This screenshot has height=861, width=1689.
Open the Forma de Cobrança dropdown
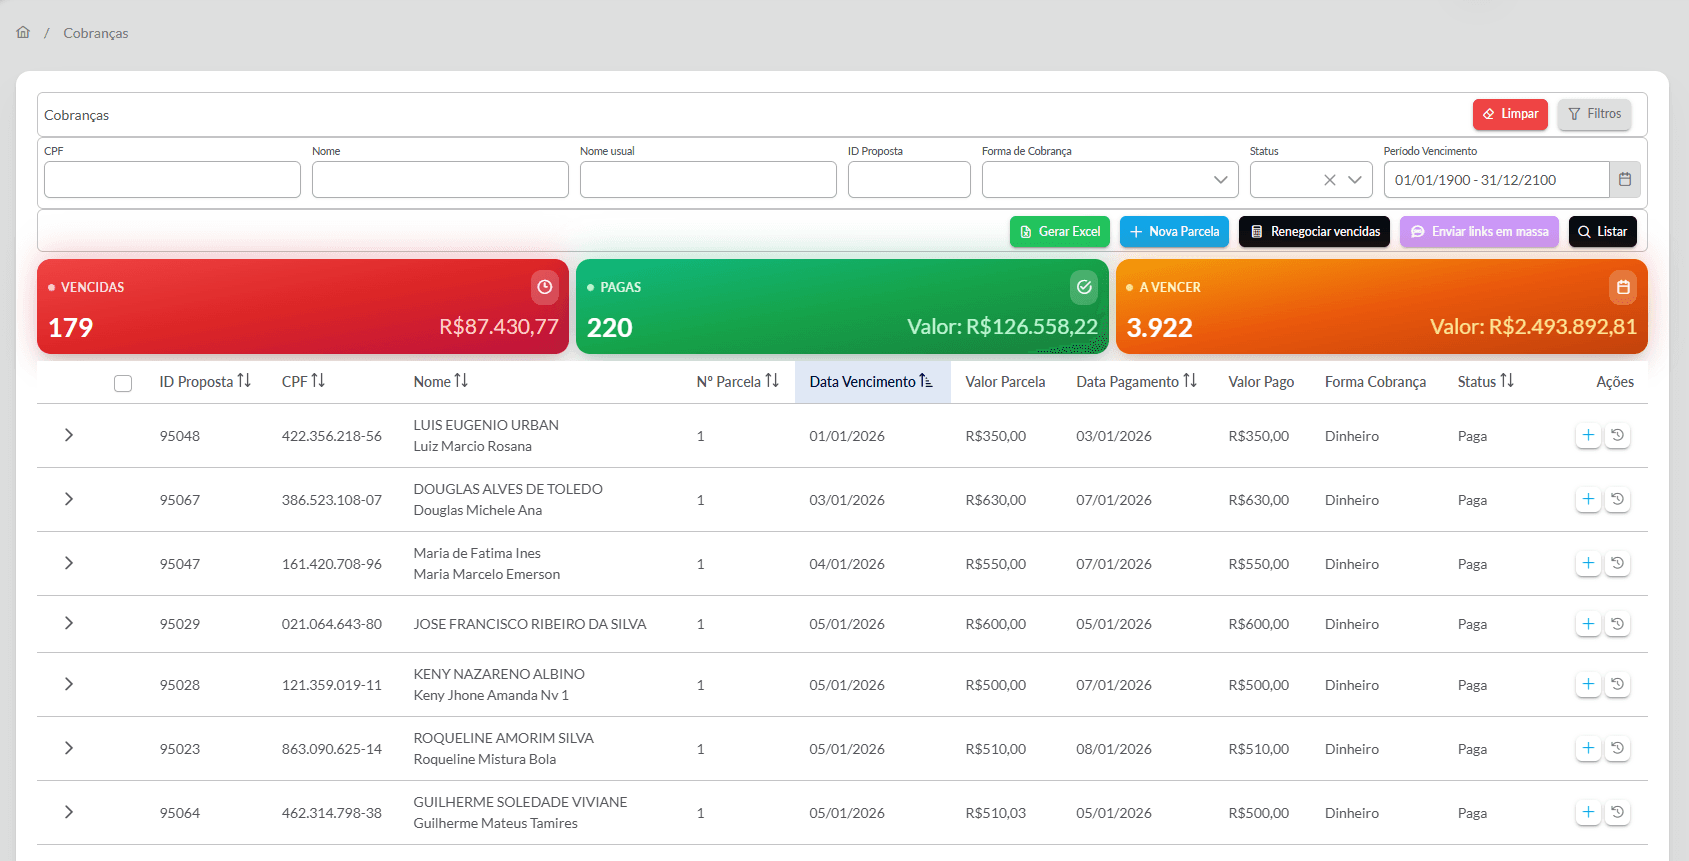click(1110, 180)
